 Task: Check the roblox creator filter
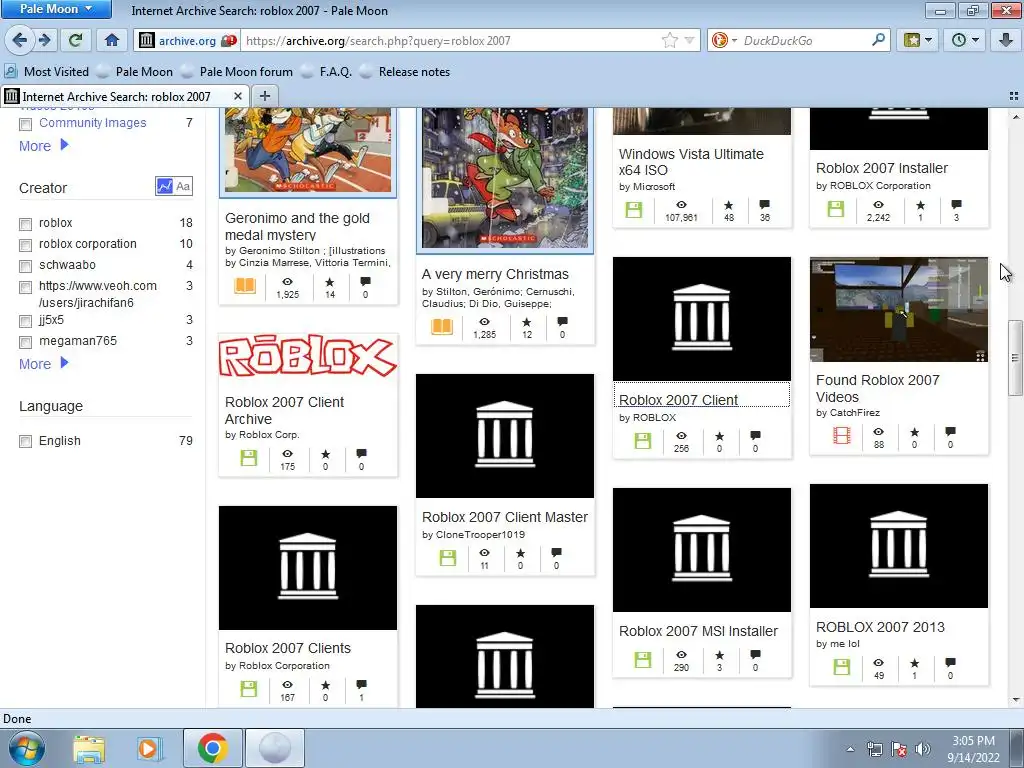point(25,224)
